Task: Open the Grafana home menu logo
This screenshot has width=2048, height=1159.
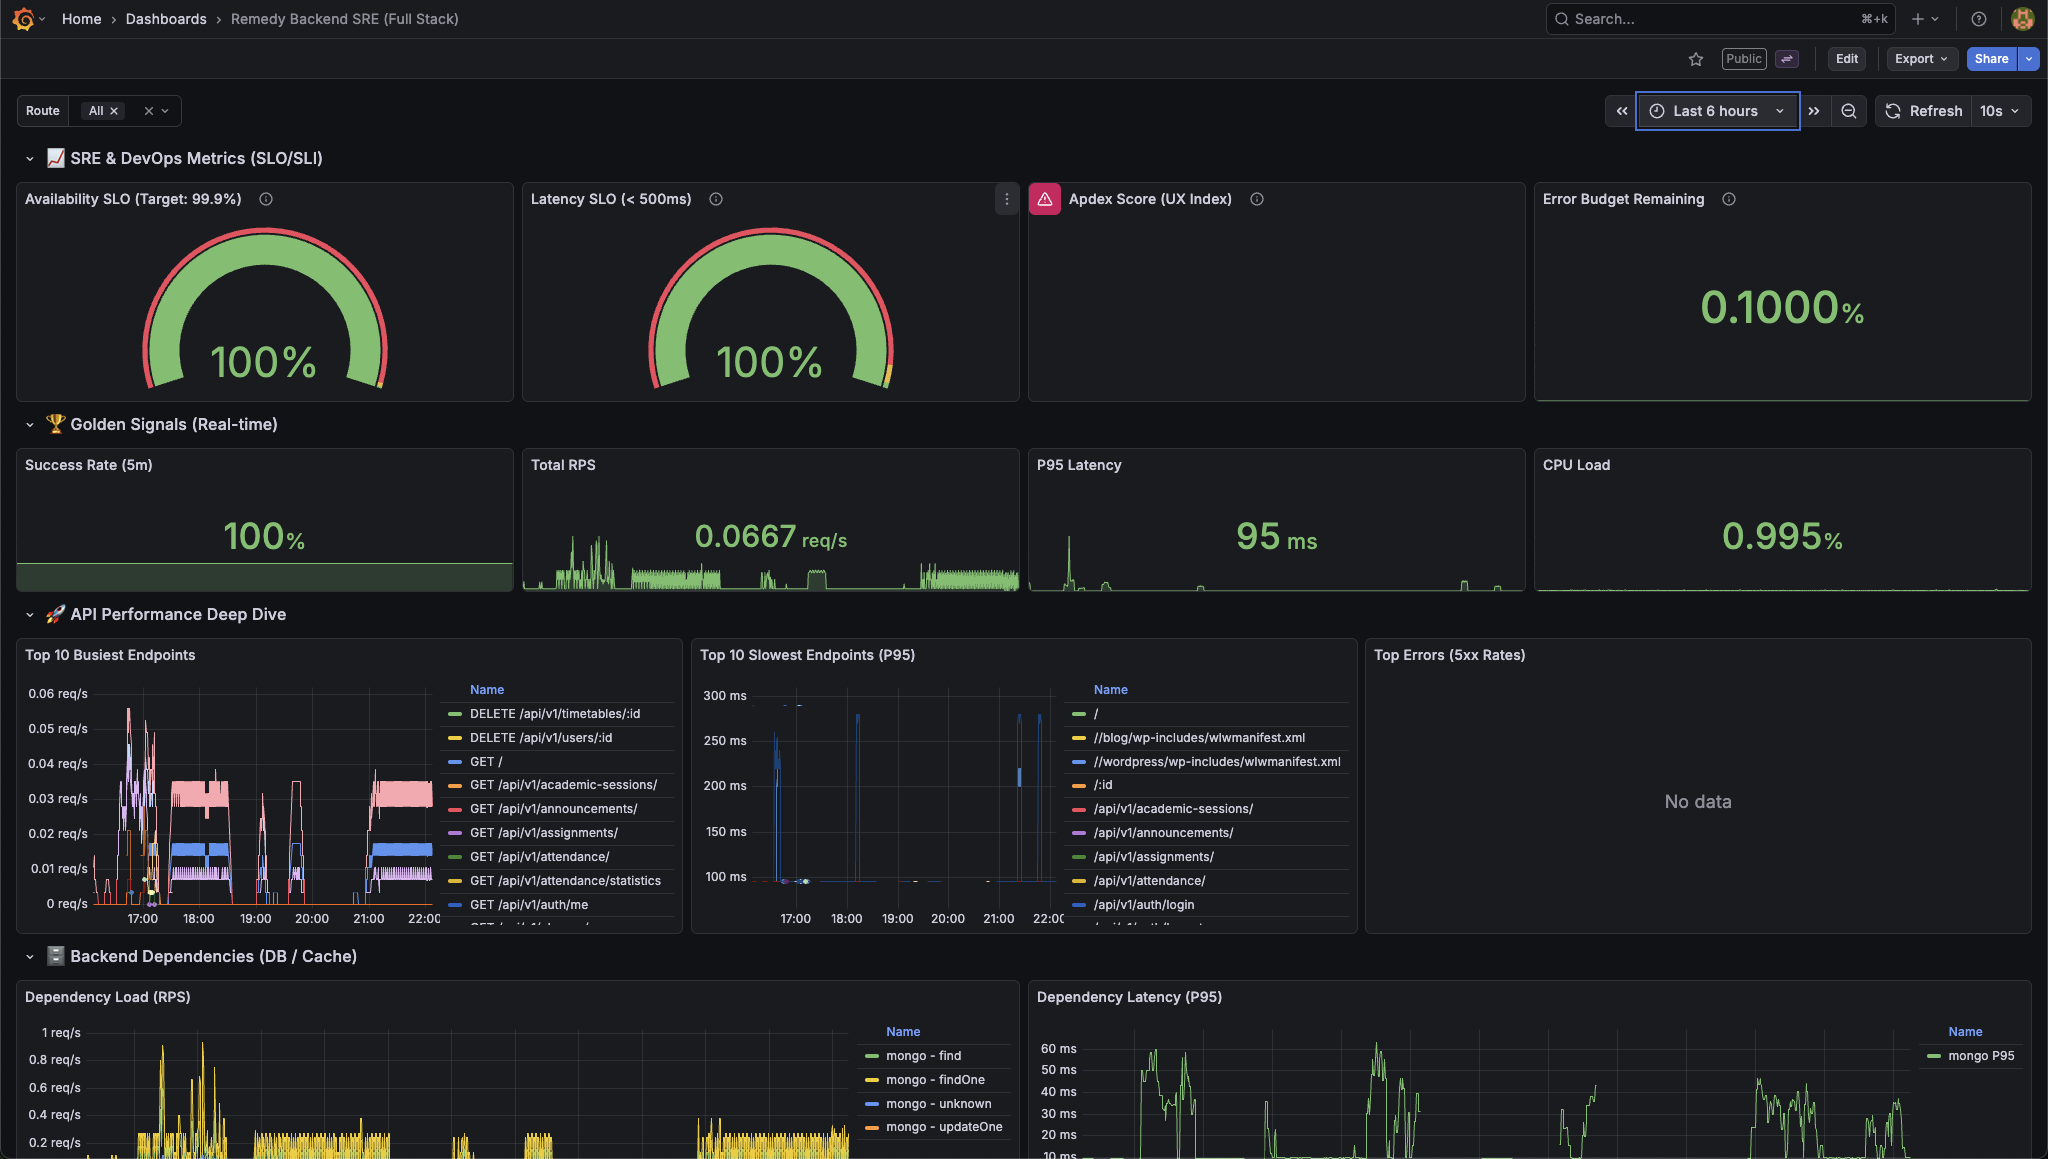Action: pyautogui.click(x=22, y=18)
